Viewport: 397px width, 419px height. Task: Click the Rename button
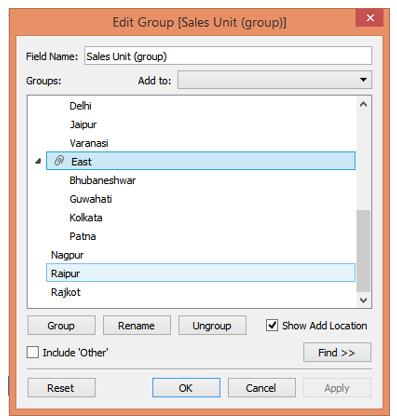(x=137, y=325)
